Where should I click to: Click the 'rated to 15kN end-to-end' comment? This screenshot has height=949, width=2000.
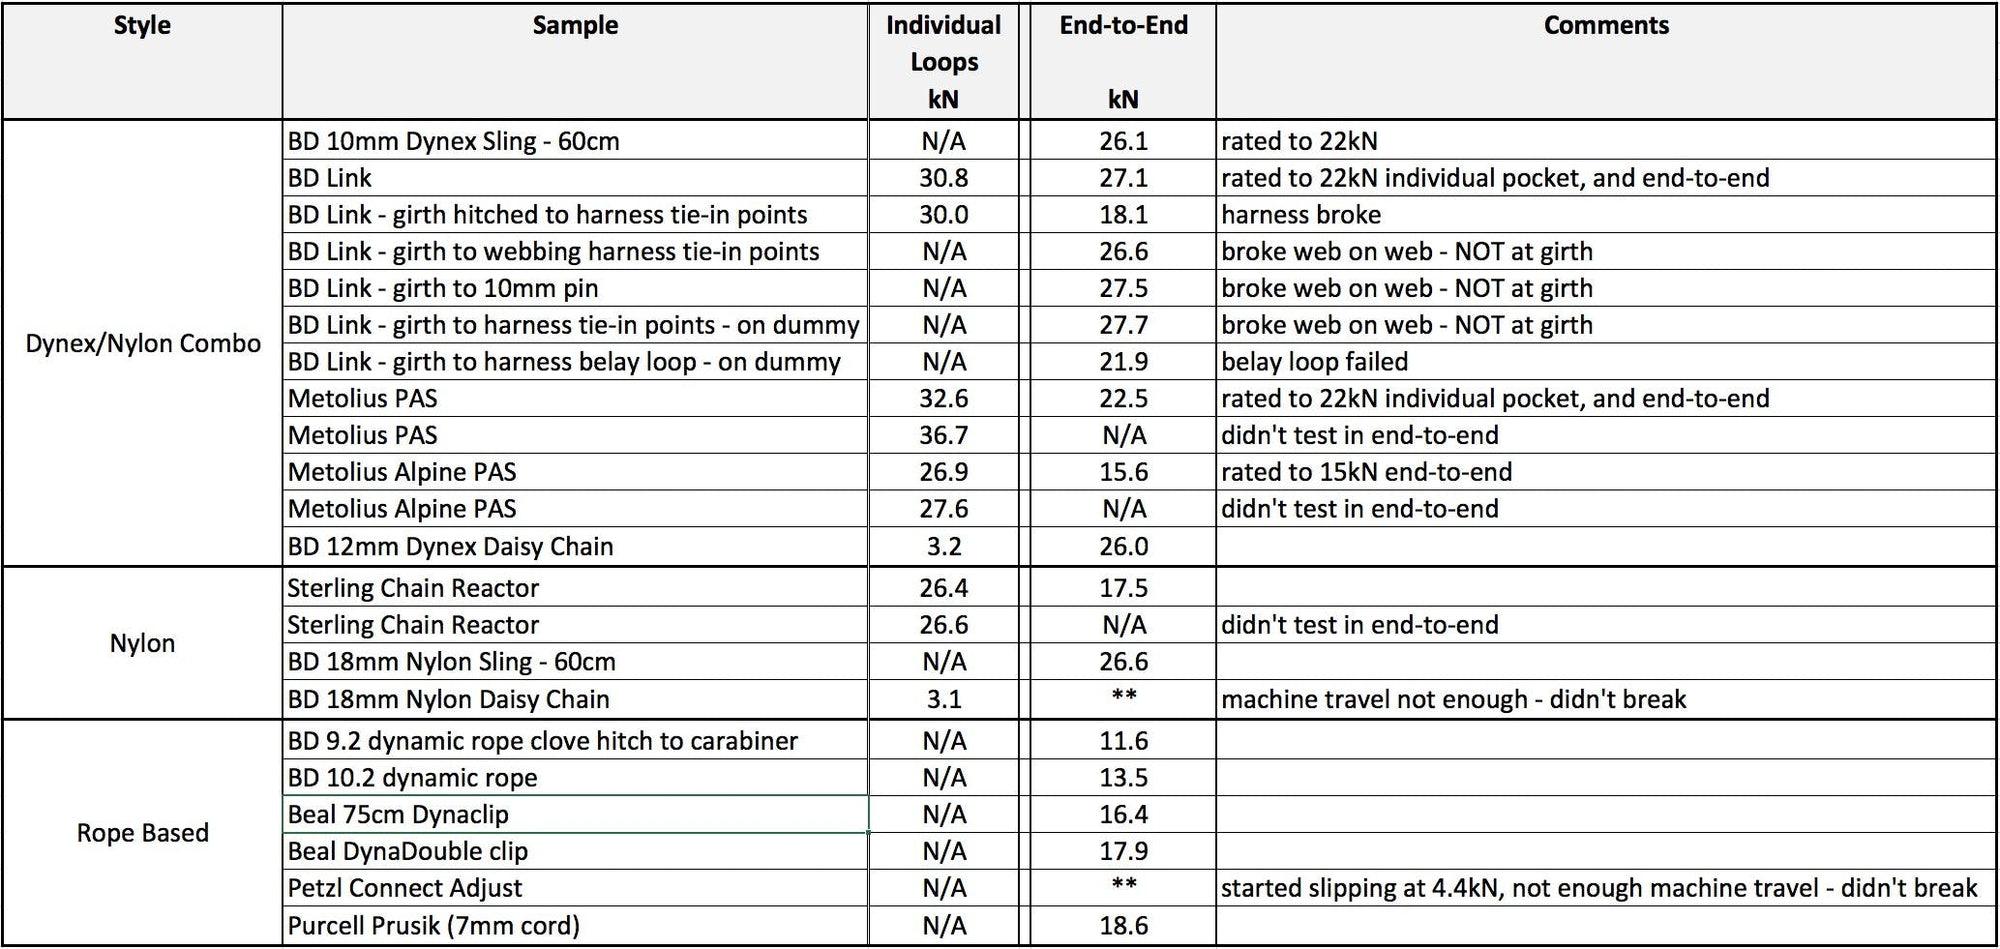(x=1366, y=472)
